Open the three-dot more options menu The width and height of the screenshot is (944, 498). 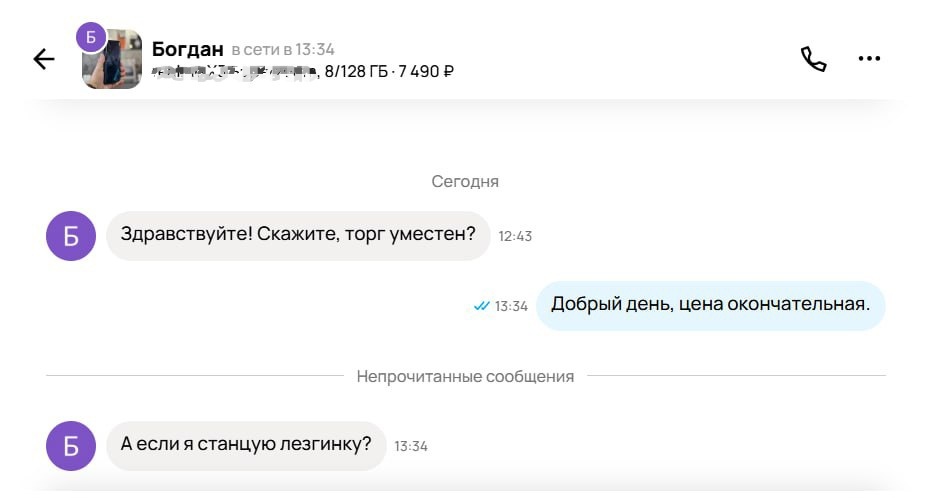(x=869, y=59)
